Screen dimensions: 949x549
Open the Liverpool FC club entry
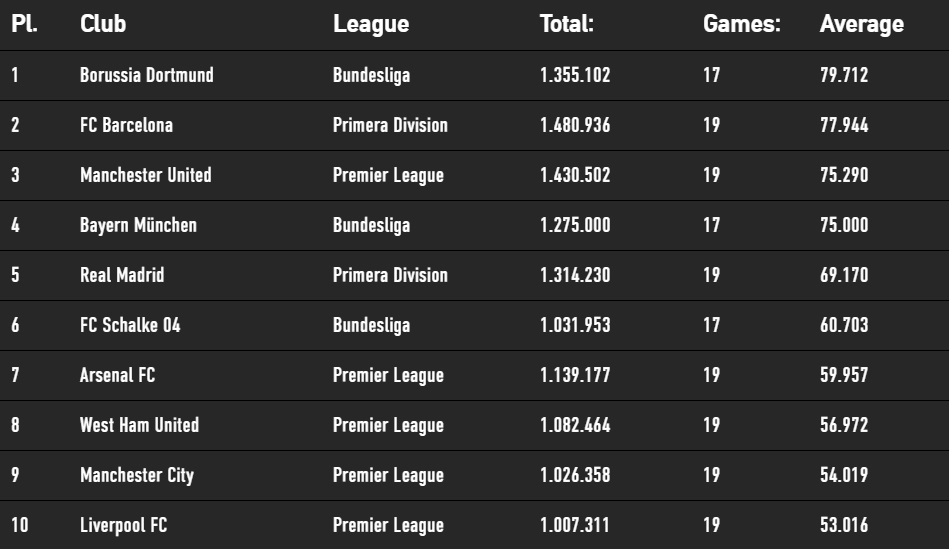pos(123,525)
